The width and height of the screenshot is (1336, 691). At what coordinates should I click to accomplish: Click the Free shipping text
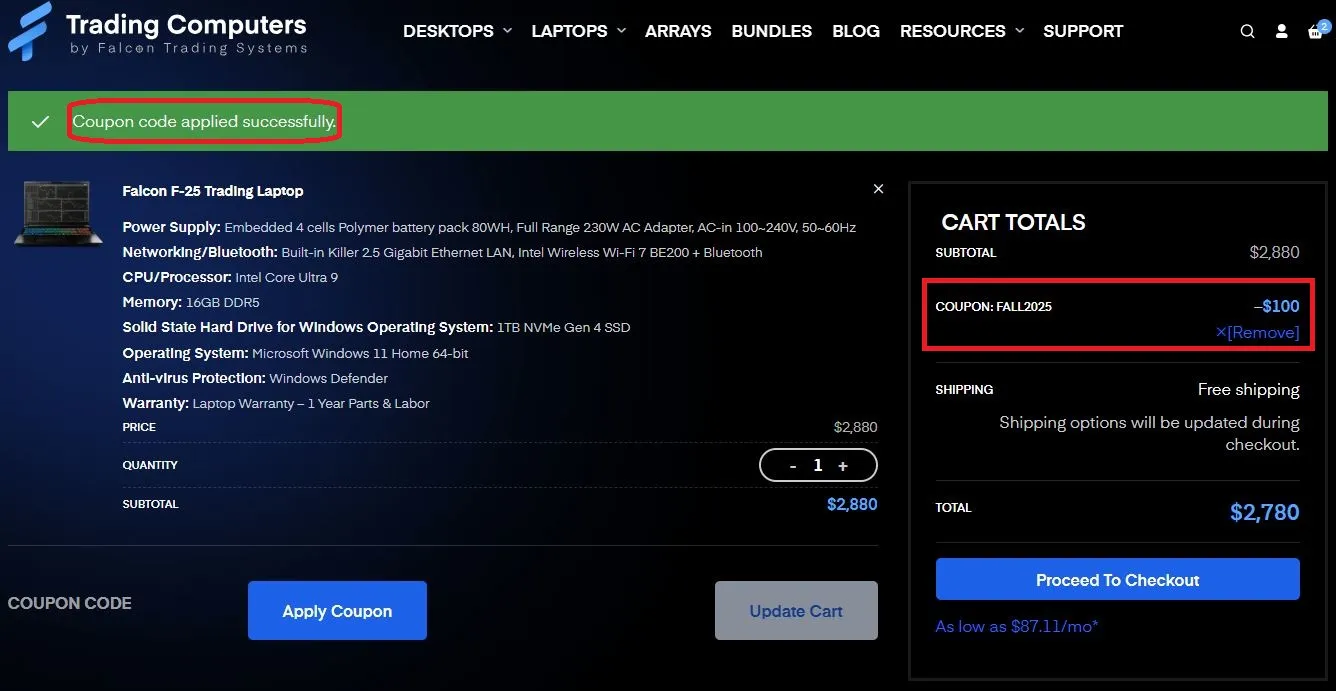(x=1249, y=389)
